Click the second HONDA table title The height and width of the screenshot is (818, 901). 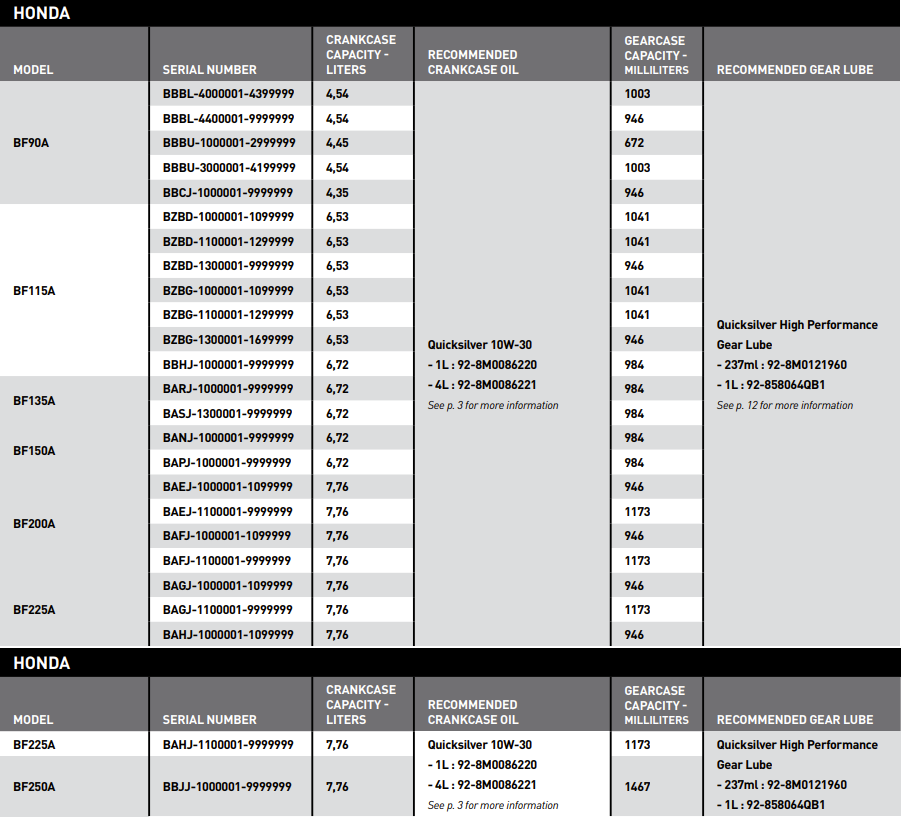pos(41,663)
